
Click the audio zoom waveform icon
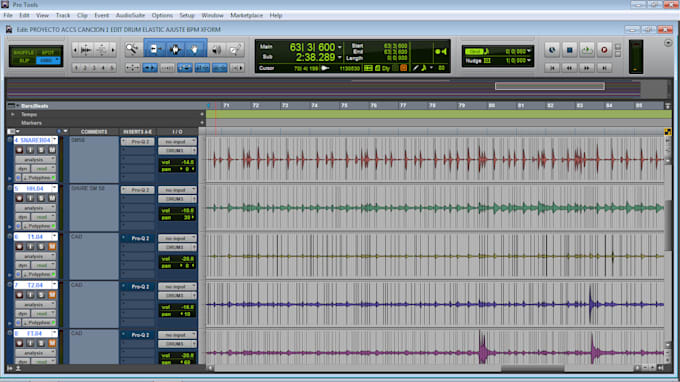86,50
